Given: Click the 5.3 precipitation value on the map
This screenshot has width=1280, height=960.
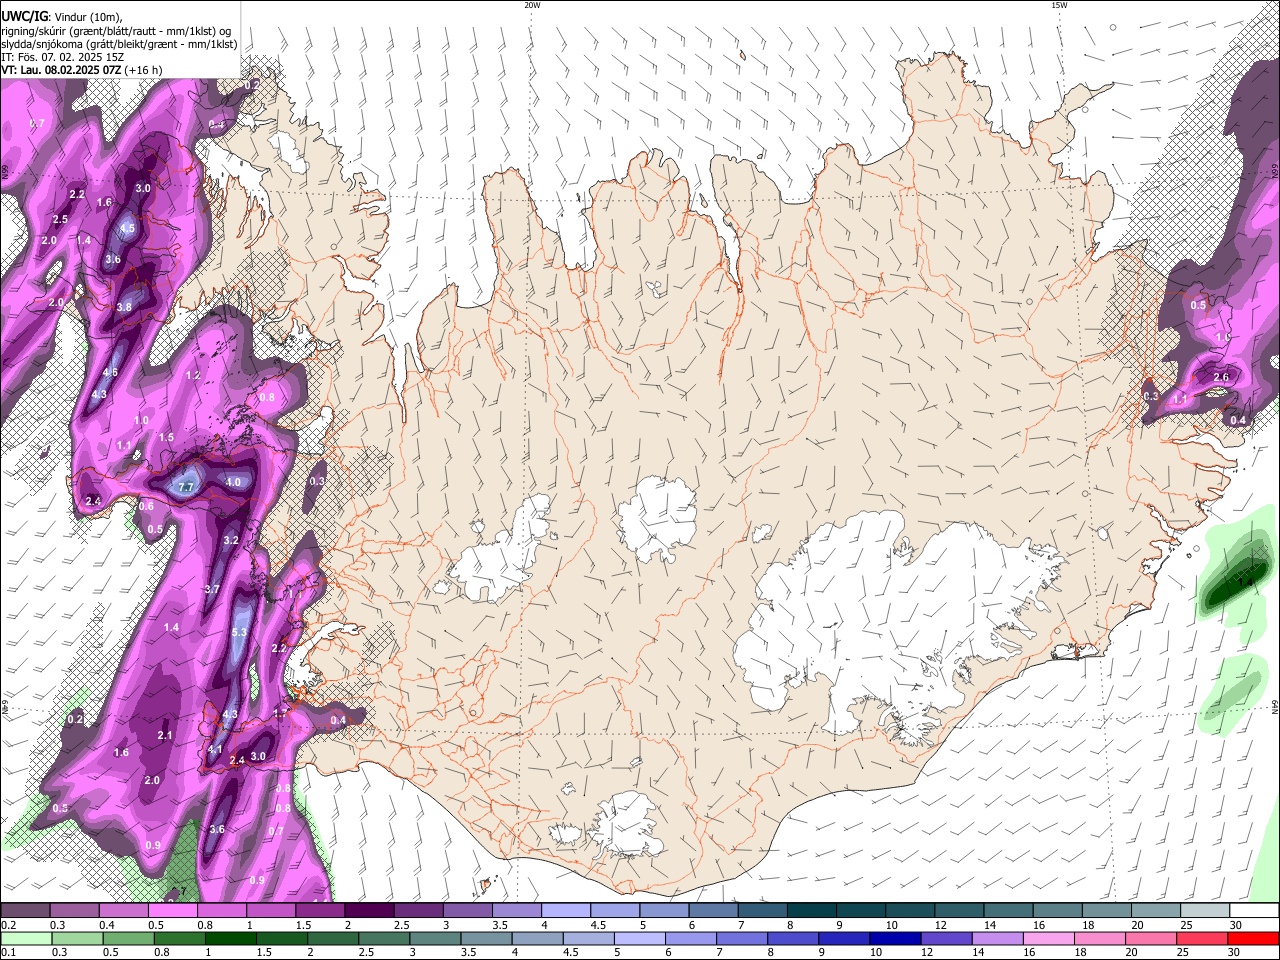Looking at the screenshot, I should 239,633.
